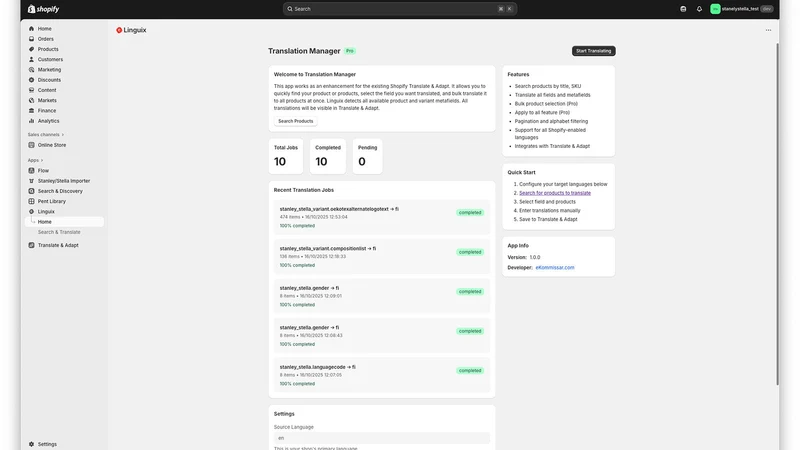This screenshot has width=800, height=450.
Task: Click the Stanley/Stella Importer app icon
Action: (x=31, y=181)
